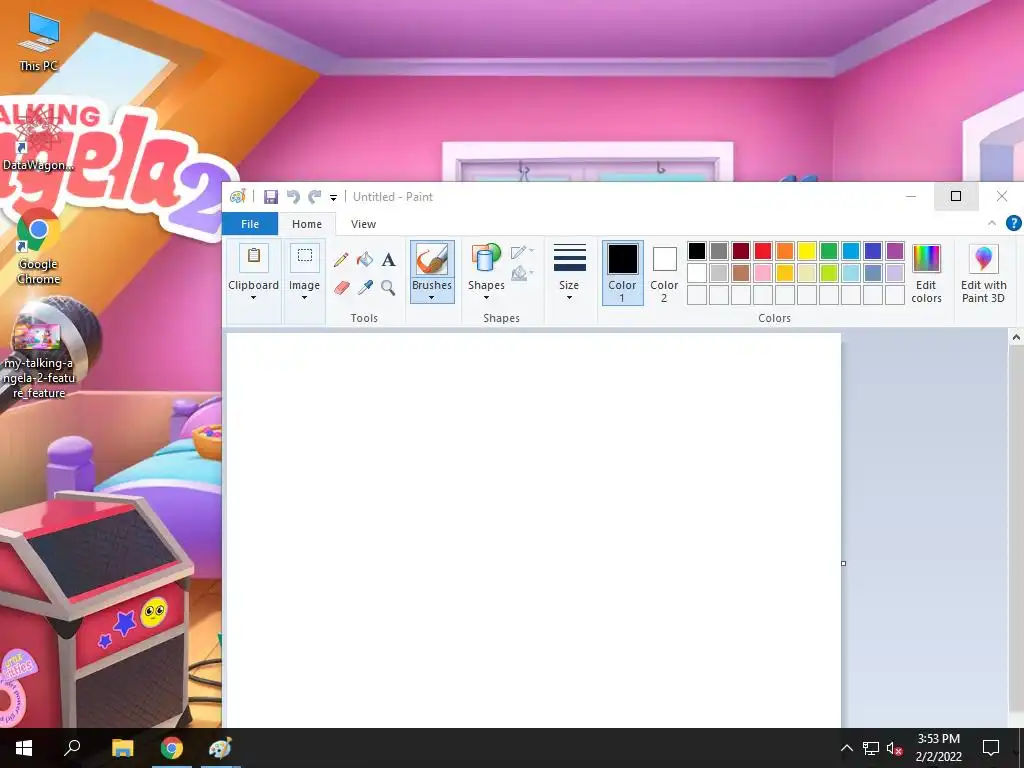The image size is (1024, 768).
Task: Expand the Shapes dropdown arrow
Action: click(x=486, y=298)
